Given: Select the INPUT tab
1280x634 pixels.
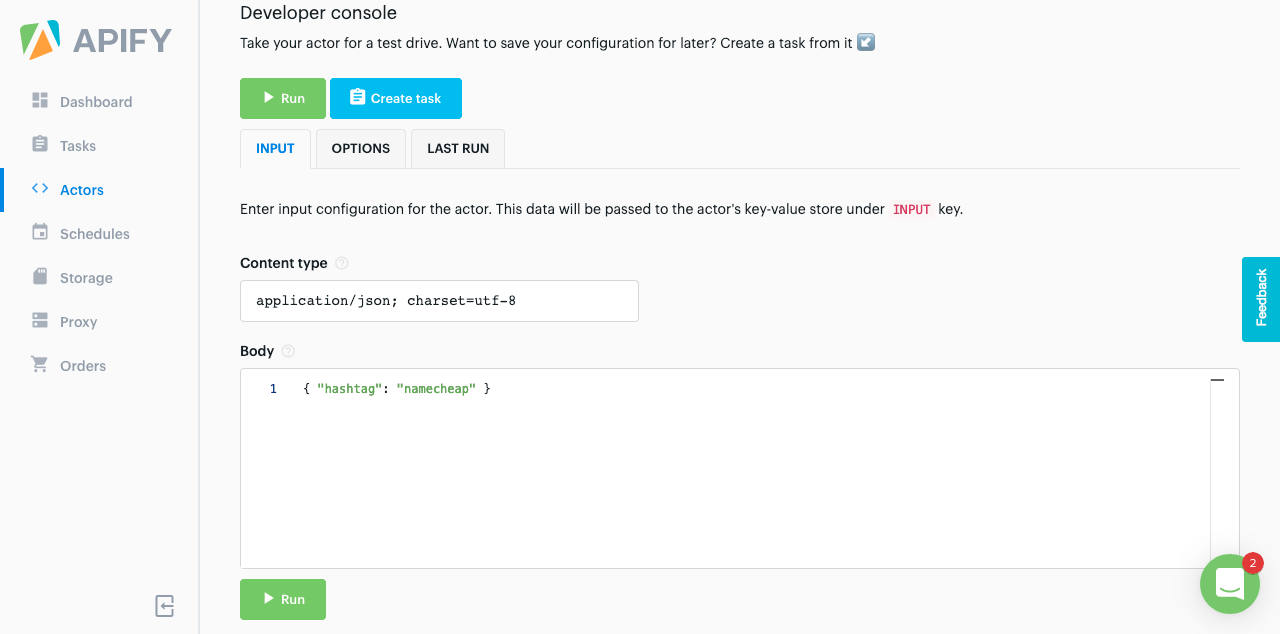Looking at the screenshot, I should pyautogui.click(x=275, y=149).
